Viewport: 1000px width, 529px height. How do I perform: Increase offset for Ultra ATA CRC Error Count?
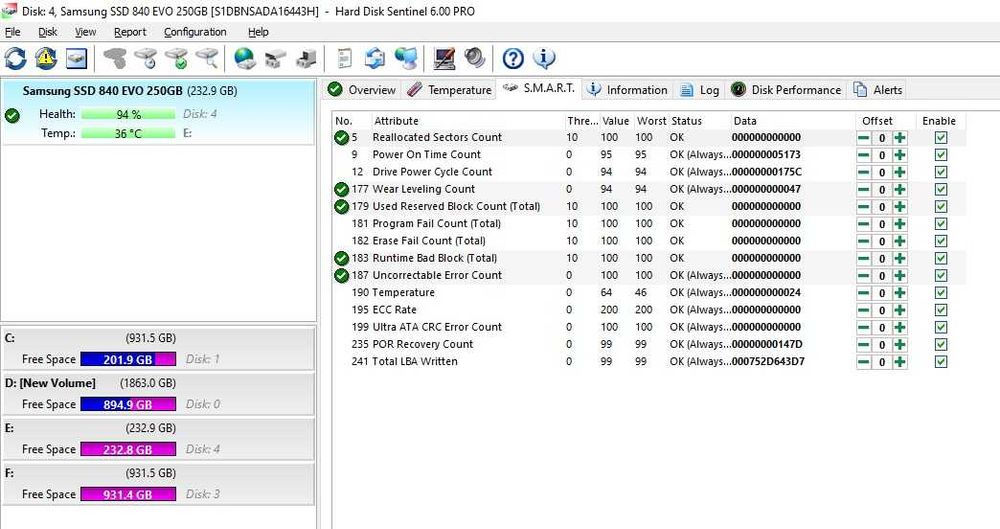point(900,327)
